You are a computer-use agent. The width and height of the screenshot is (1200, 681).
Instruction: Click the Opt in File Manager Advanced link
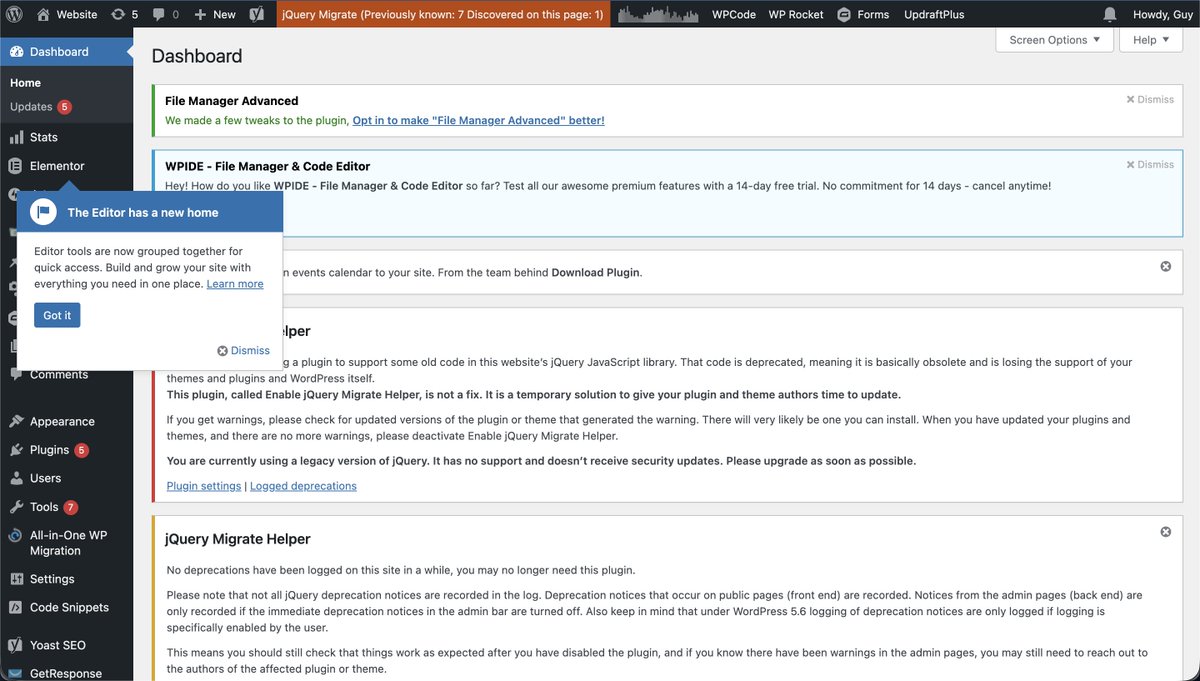(x=478, y=120)
